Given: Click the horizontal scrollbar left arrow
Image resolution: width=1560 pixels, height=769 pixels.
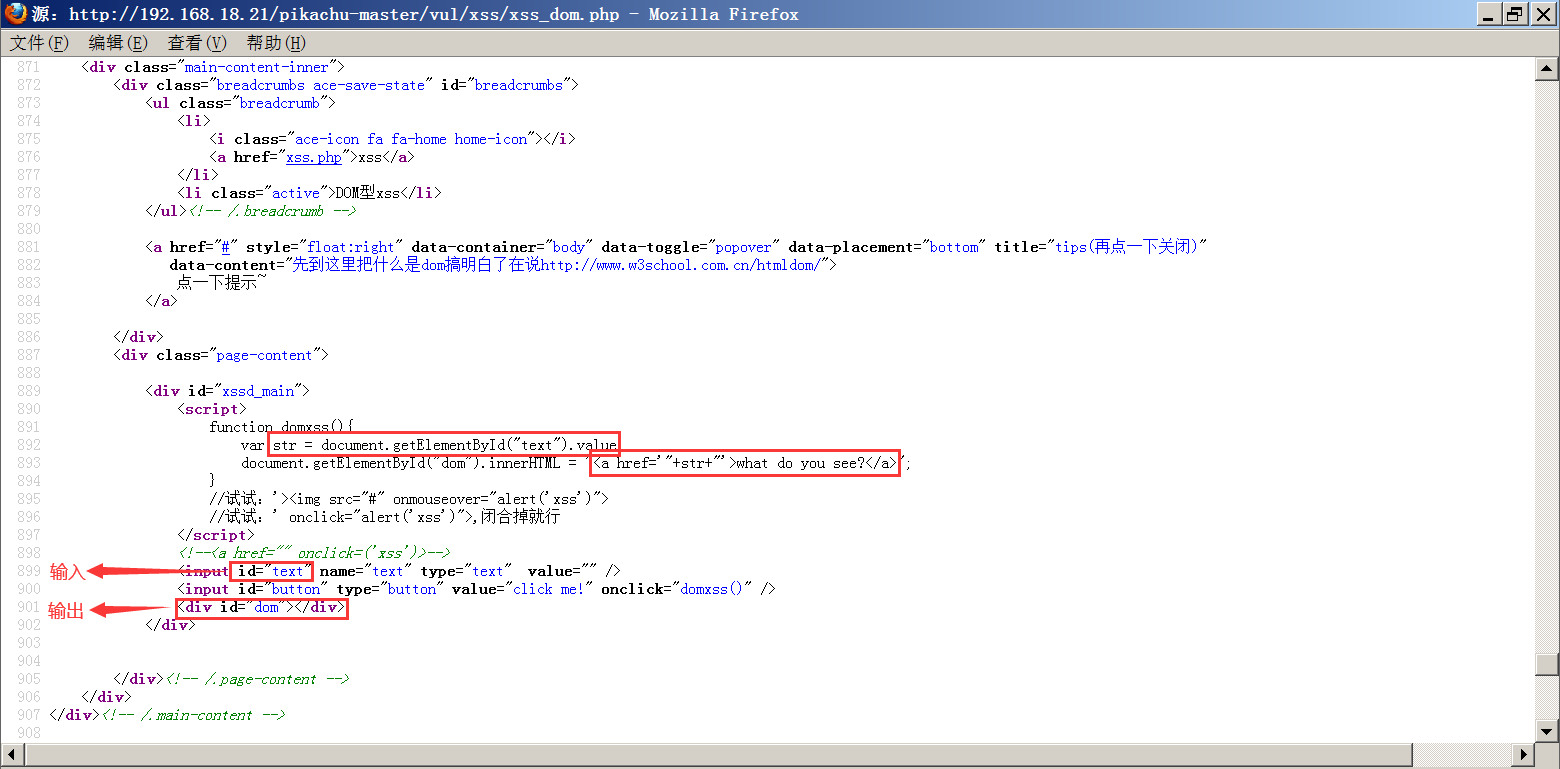Looking at the screenshot, I should click(x=11, y=755).
